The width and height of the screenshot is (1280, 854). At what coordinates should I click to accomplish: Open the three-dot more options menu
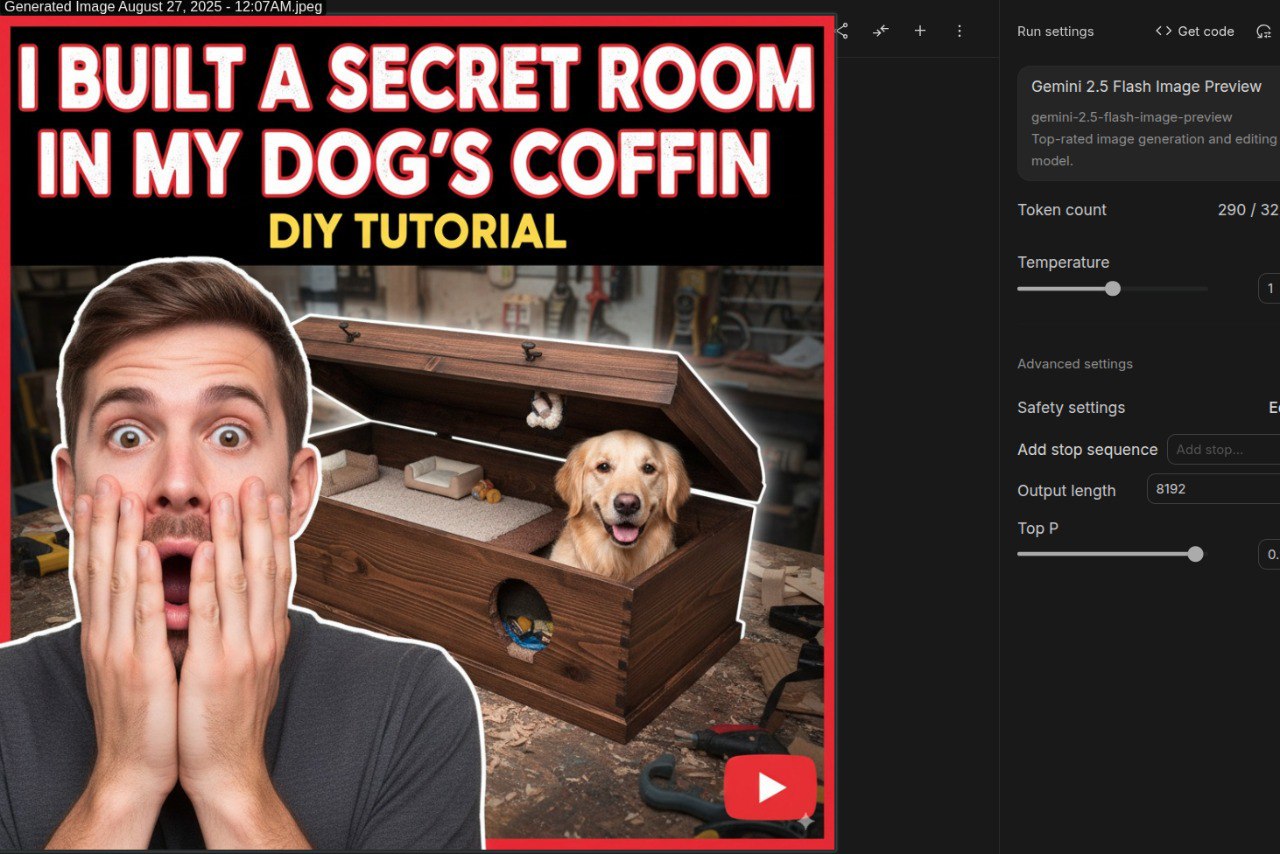[x=959, y=31]
